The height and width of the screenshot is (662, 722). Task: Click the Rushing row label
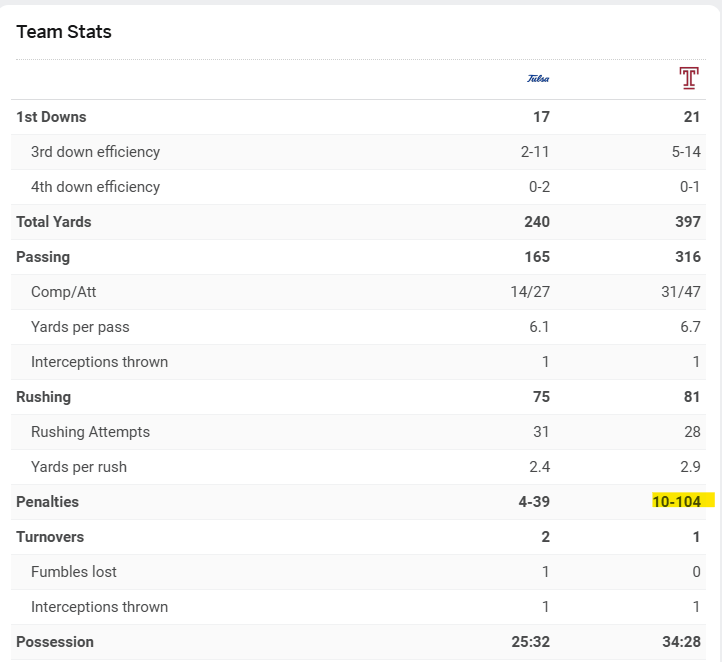pos(43,397)
